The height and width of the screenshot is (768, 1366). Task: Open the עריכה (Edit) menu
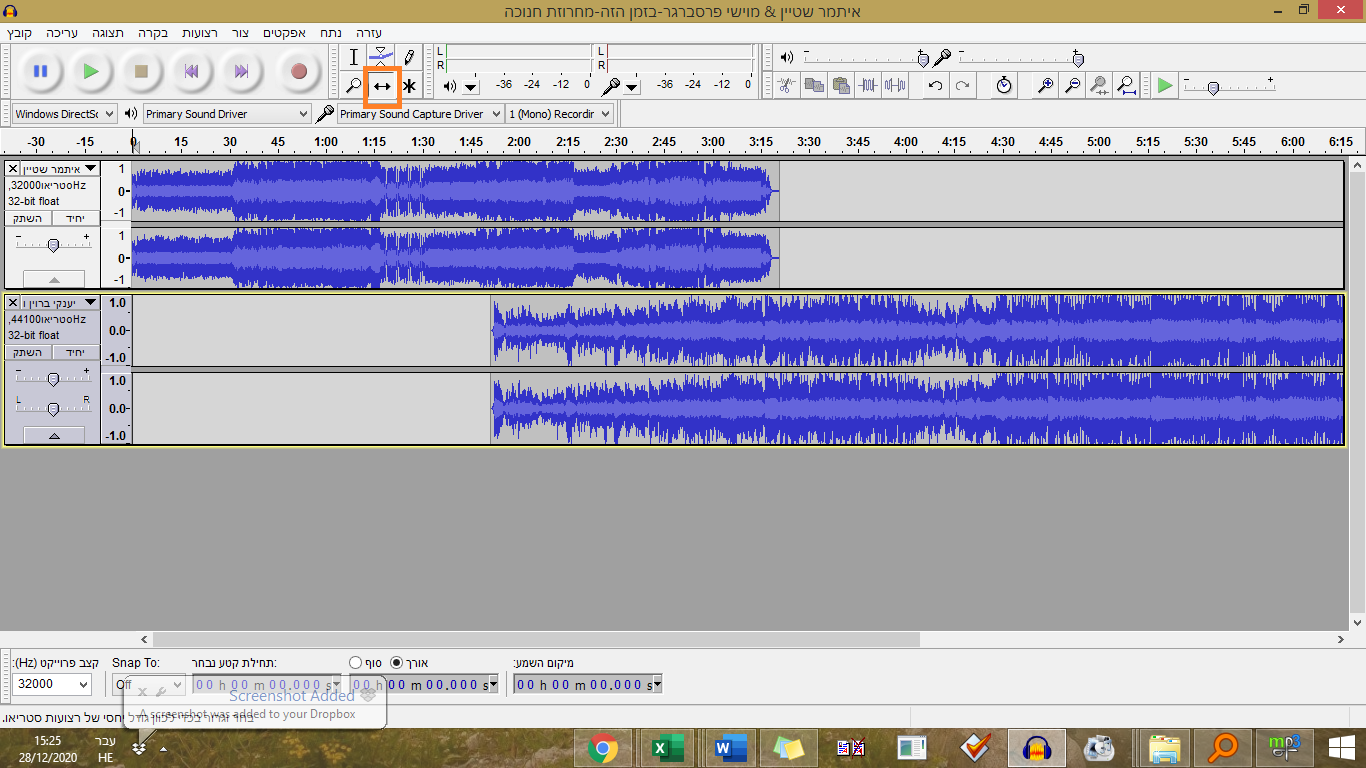click(62, 33)
